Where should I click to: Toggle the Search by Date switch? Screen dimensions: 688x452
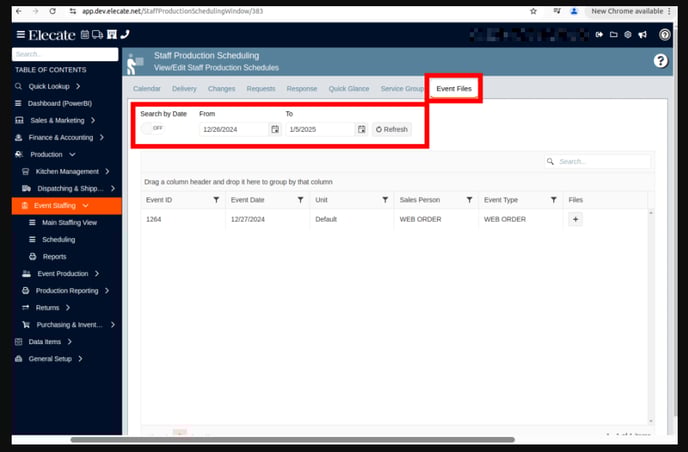tap(153, 129)
